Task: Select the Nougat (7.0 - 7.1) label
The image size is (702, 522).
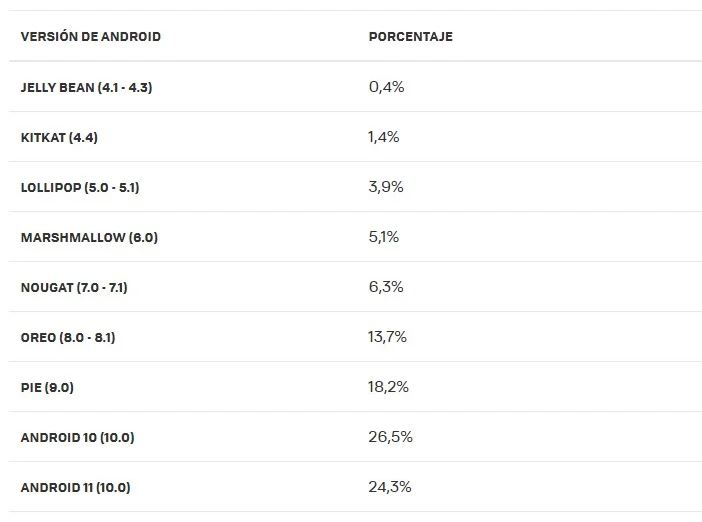Action: (74, 287)
